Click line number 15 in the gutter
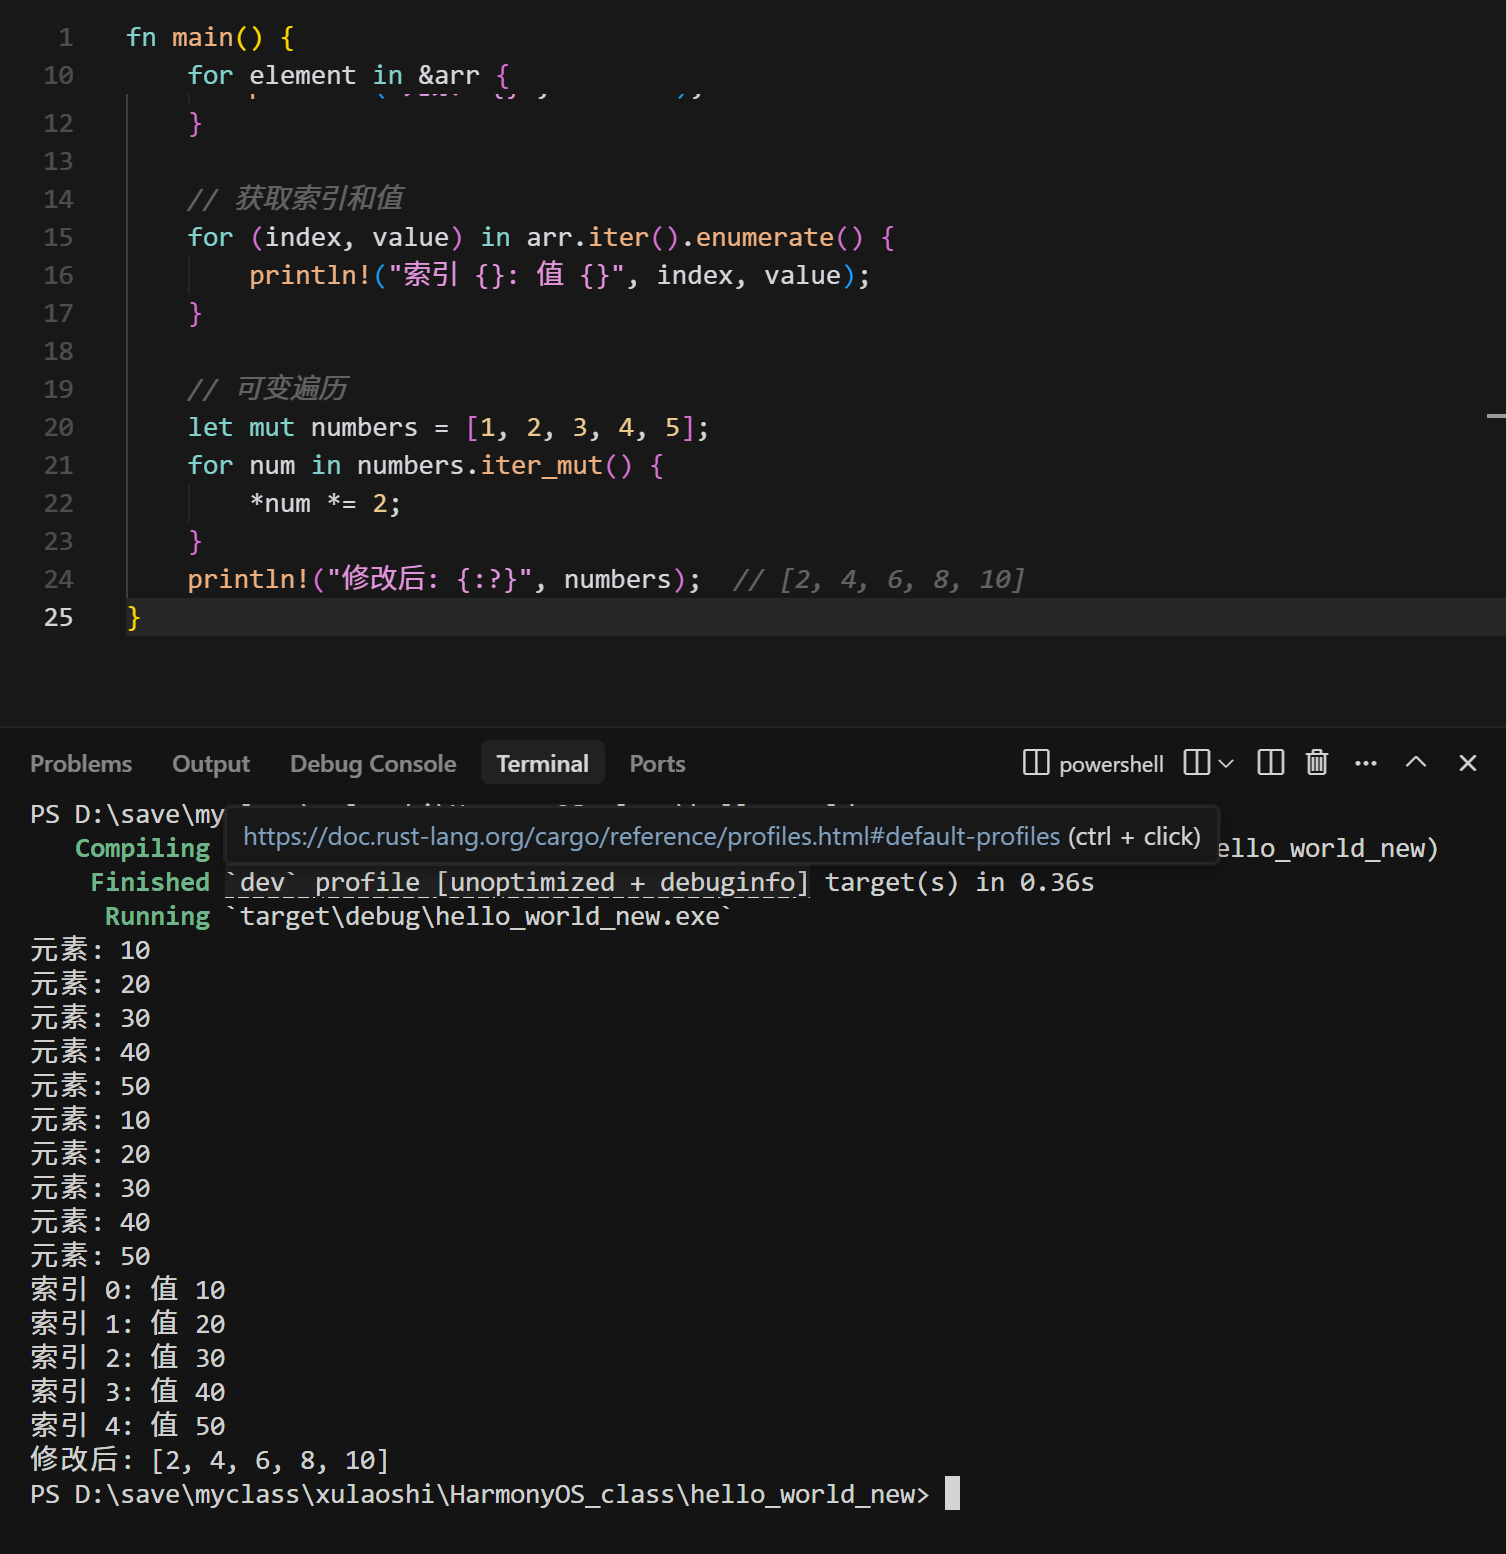 [x=58, y=238]
